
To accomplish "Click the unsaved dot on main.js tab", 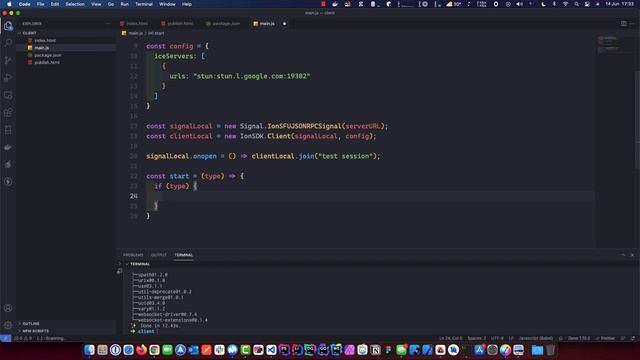I will click(x=284, y=24).
